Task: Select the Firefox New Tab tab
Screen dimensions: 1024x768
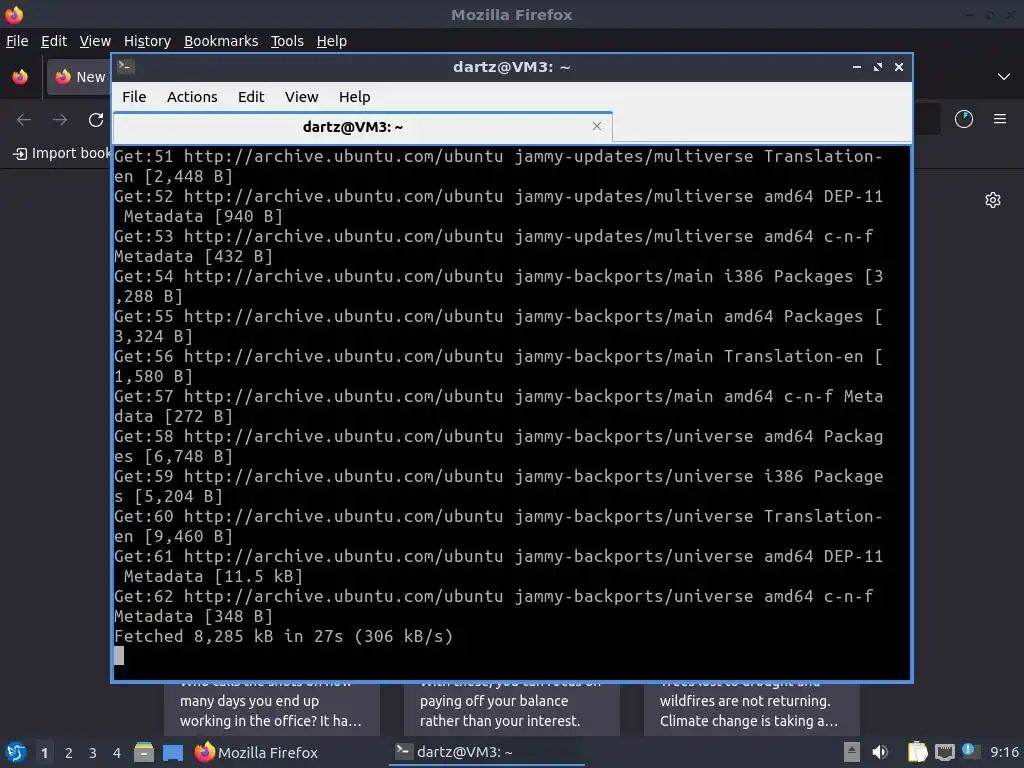Action: [x=78, y=77]
